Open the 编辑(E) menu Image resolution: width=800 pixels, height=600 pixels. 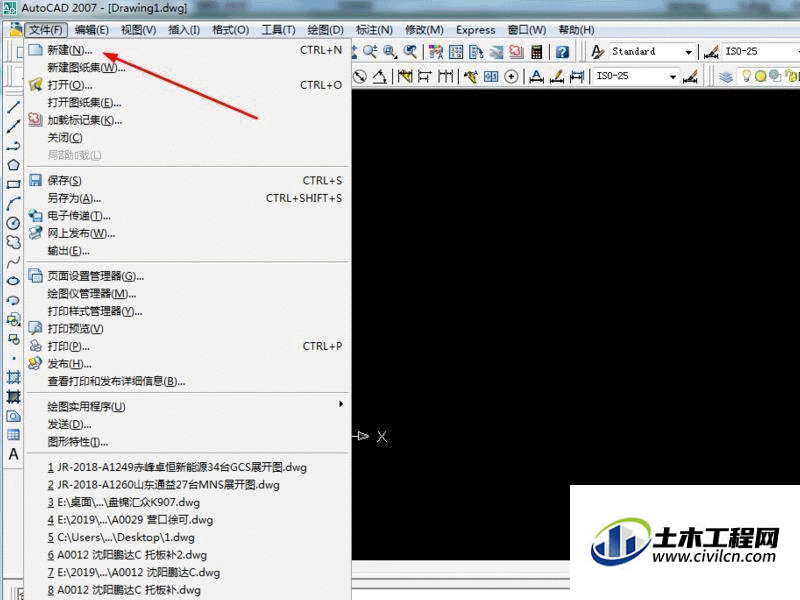91,30
